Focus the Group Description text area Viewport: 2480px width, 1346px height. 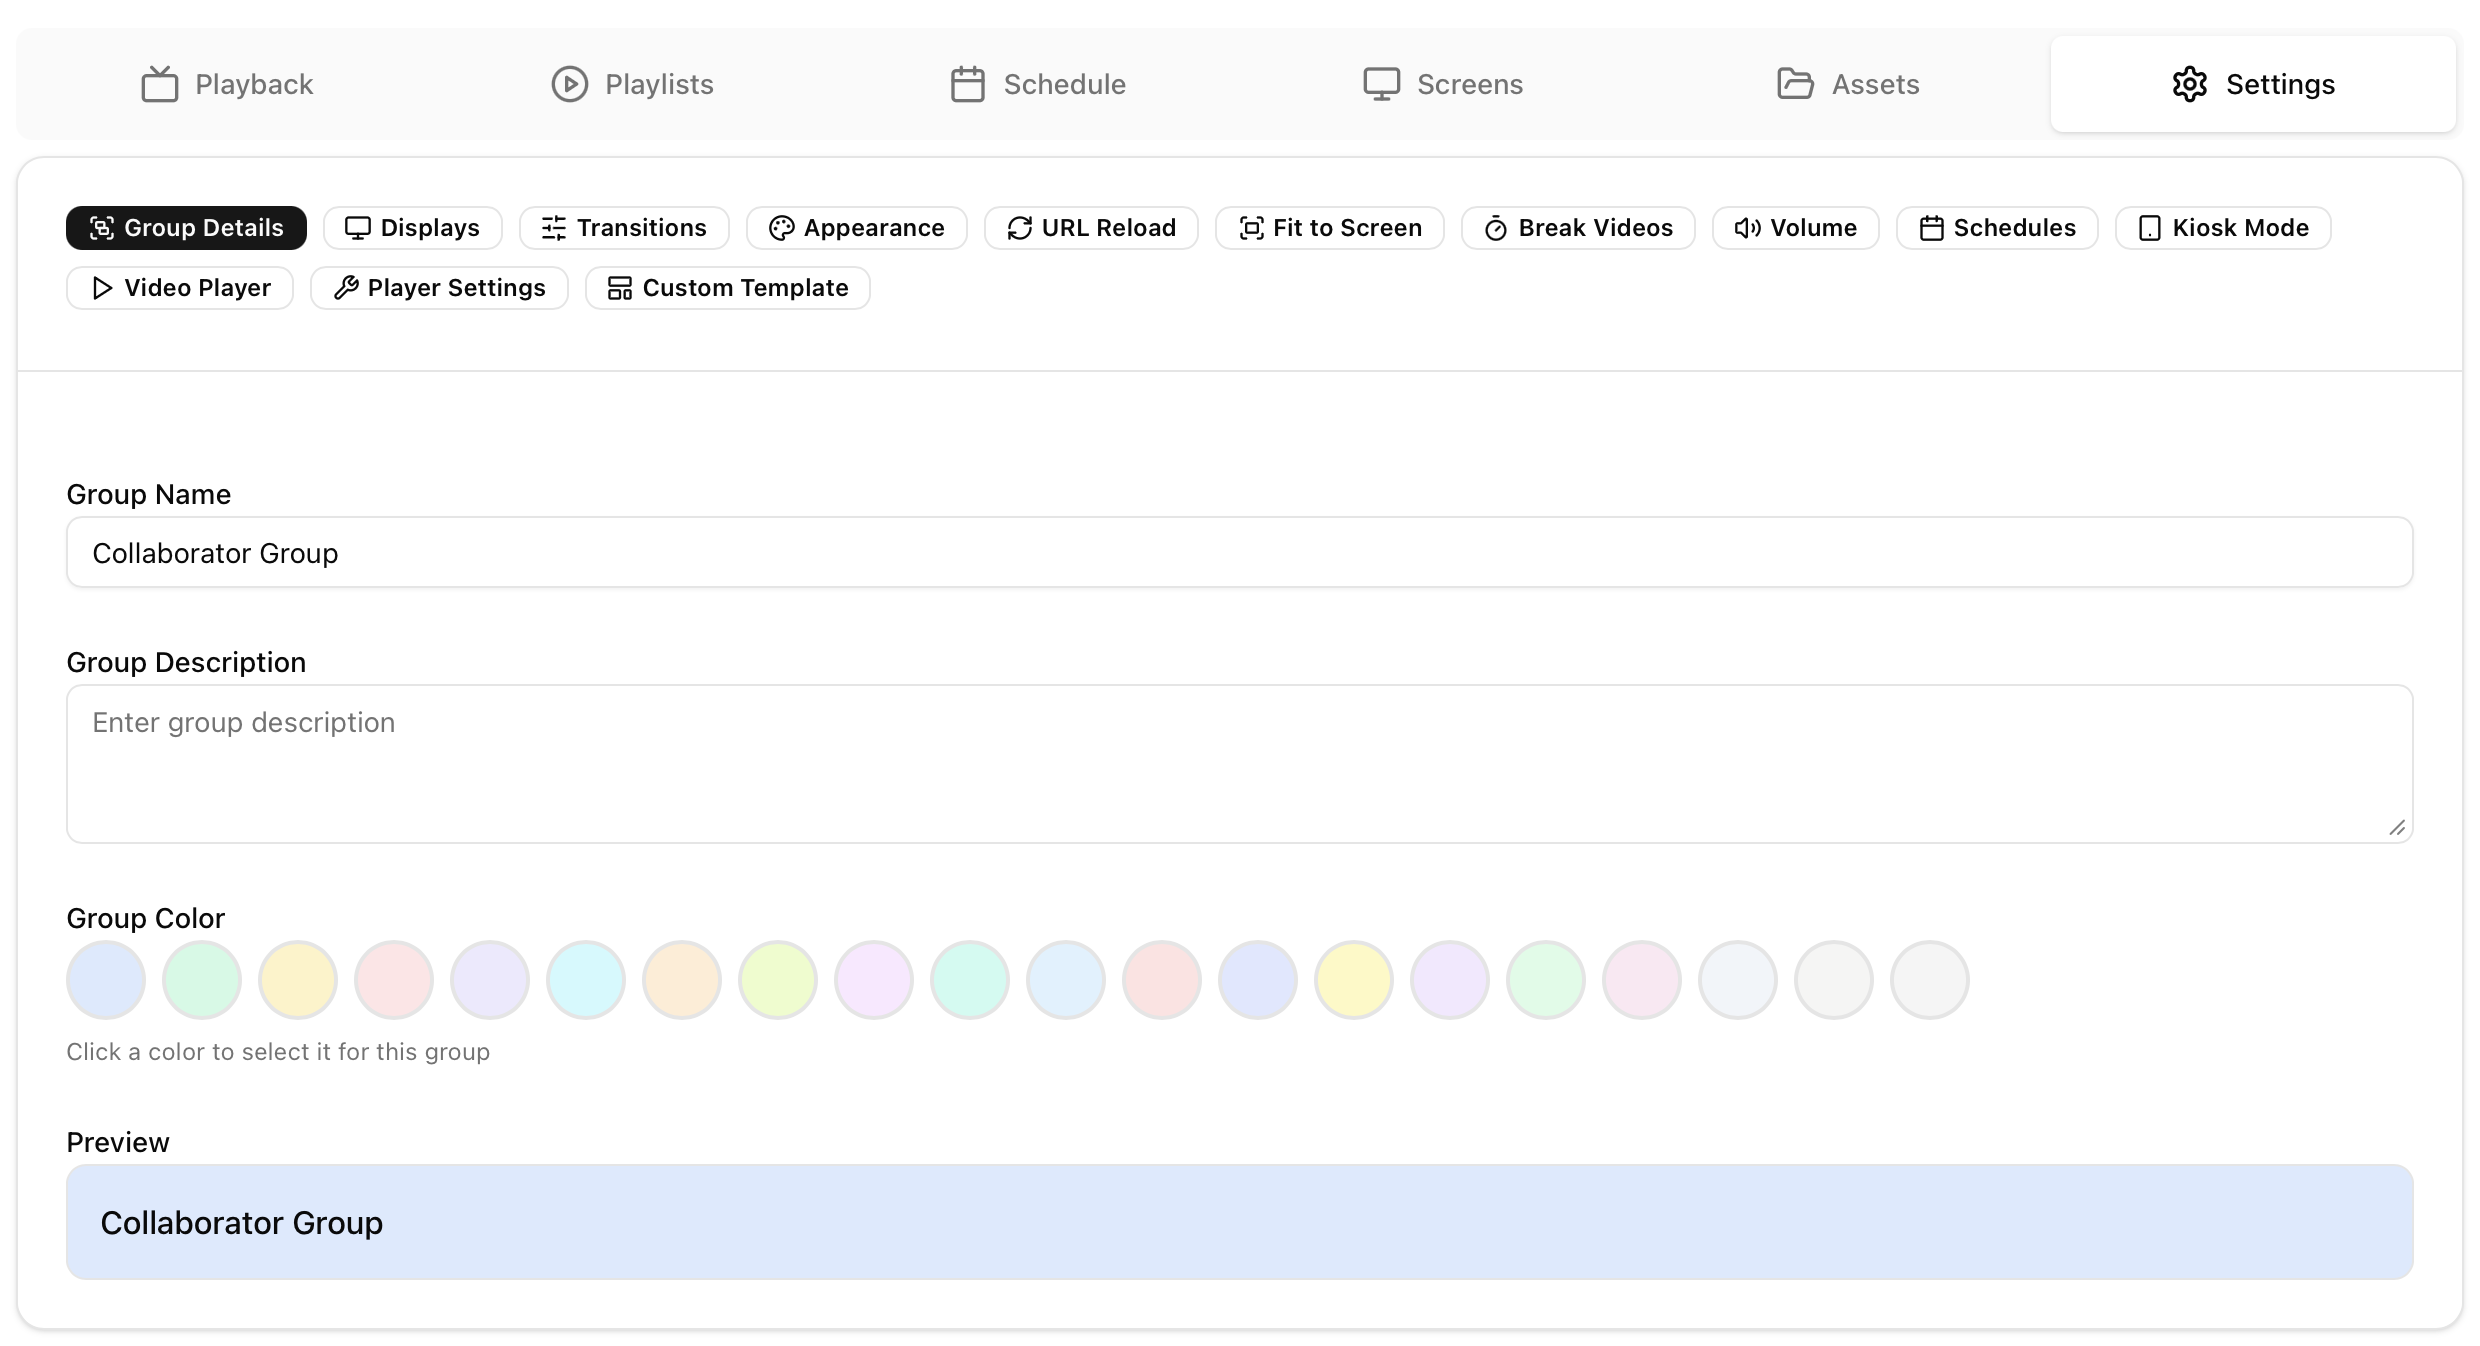tap(1239, 764)
